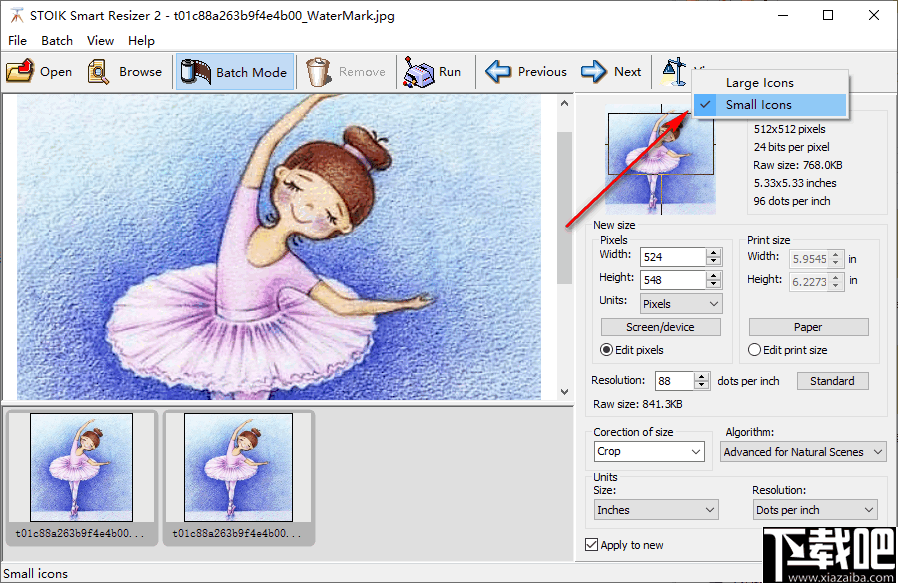The width and height of the screenshot is (898, 583).
Task: Click the Run robot icon
Action: 418,72
